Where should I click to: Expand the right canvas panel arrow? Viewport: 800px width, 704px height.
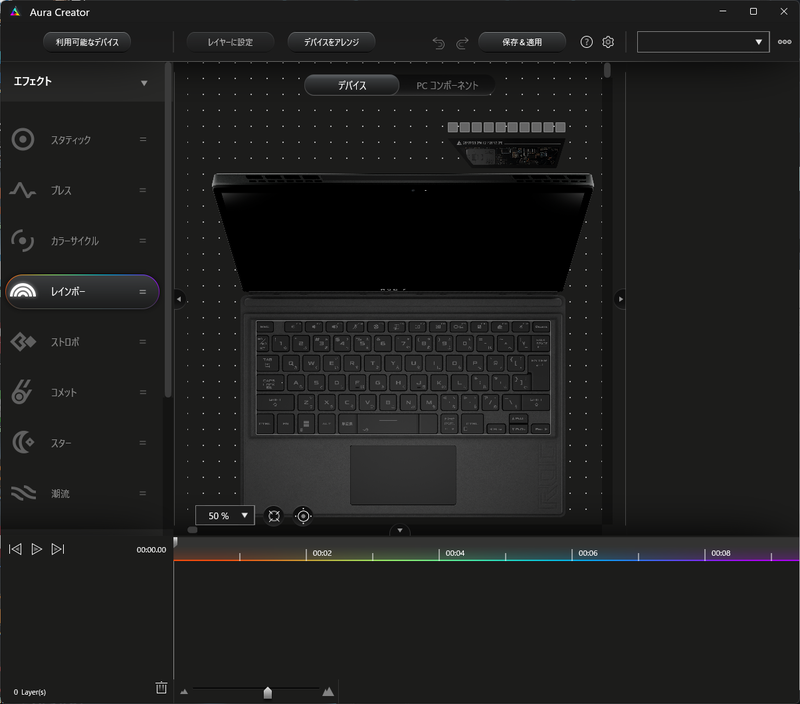tap(621, 298)
